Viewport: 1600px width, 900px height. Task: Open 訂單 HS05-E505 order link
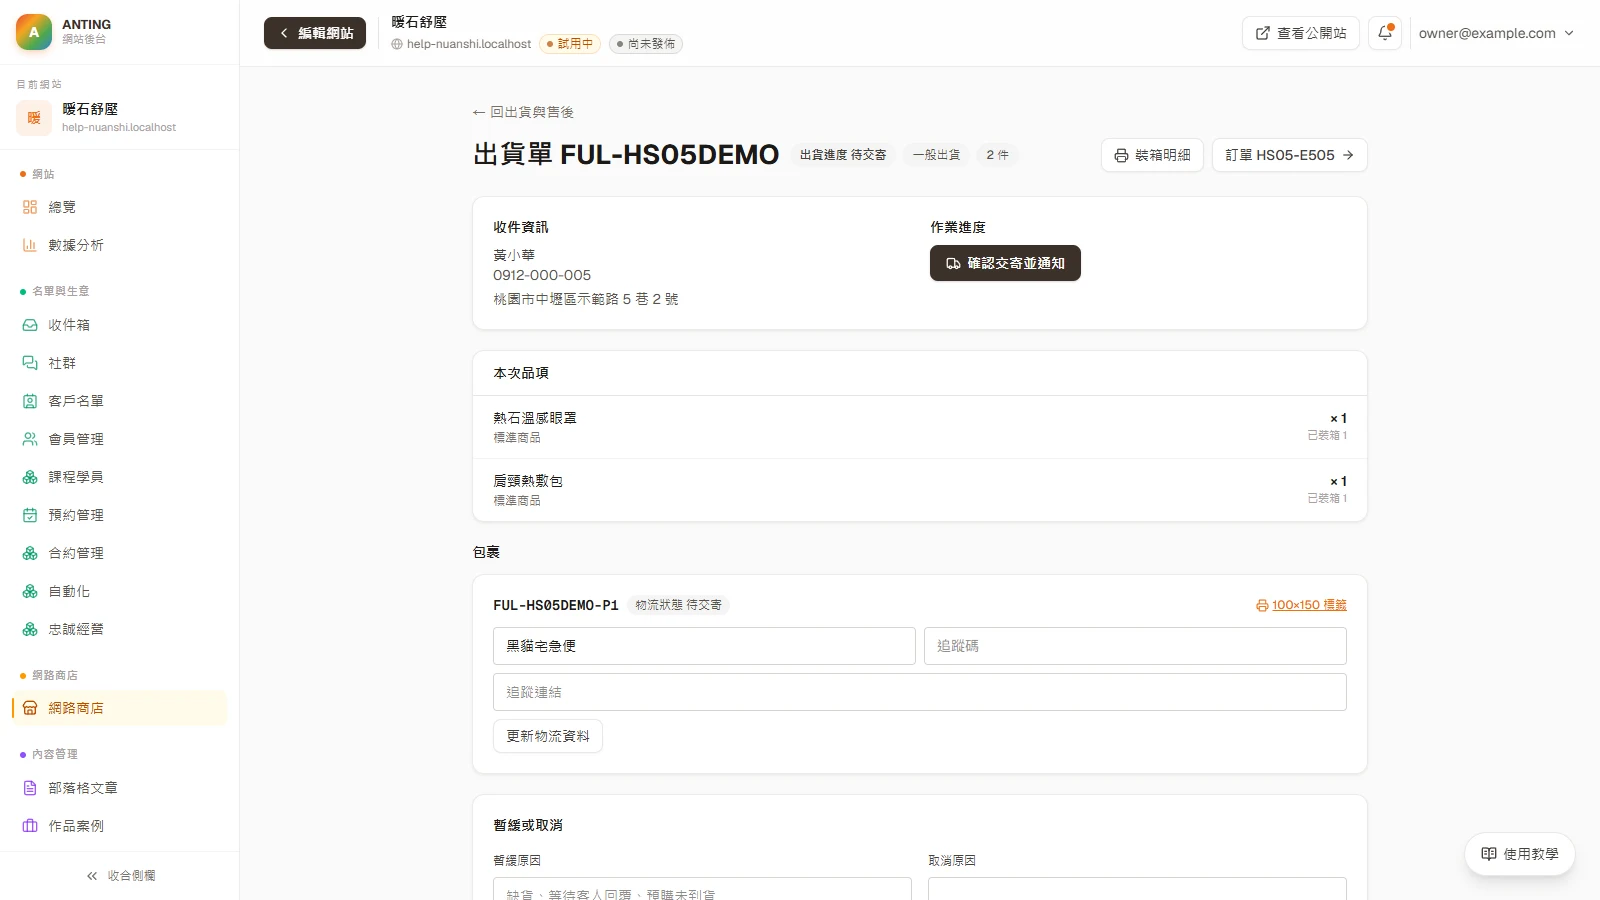click(1290, 155)
